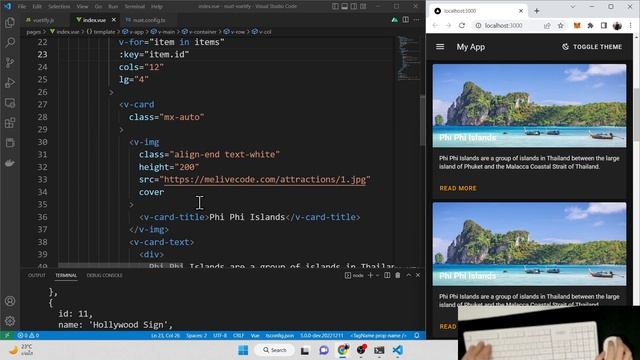Select the TERMINAL panel tab
Viewport: 640px width, 360px height.
66,276
